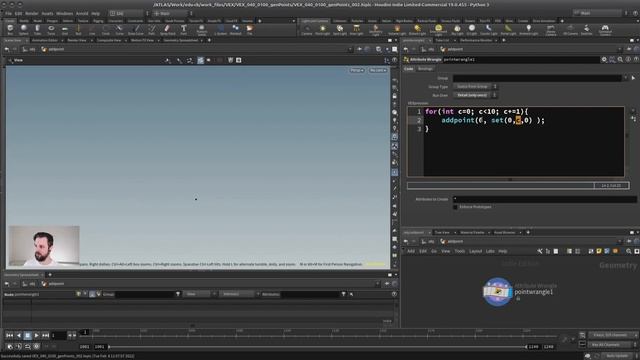
Task: Open the Arnold menu
Action: (x=82, y=13)
